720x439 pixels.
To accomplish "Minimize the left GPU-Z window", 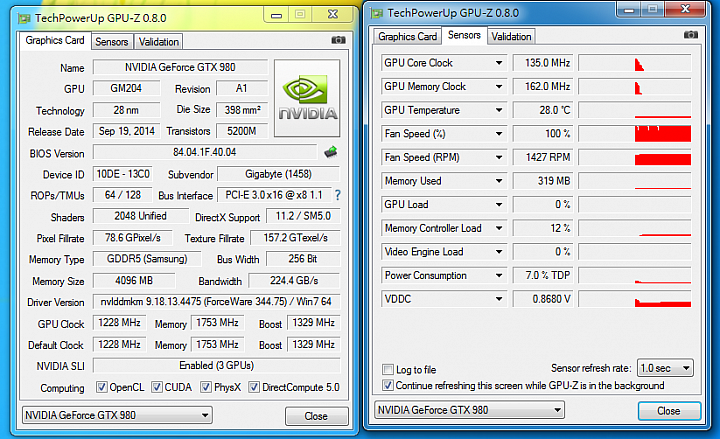I will pyautogui.click(x=276, y=15).
